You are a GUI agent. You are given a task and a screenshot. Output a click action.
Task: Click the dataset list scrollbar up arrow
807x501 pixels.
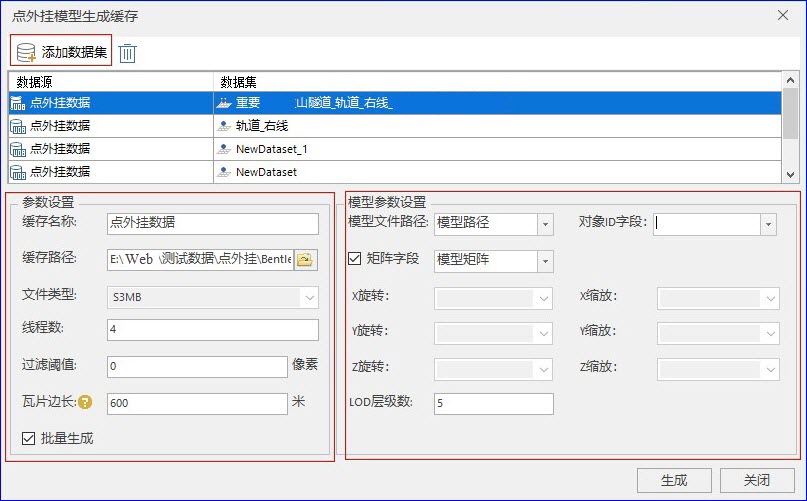point(790,80)
